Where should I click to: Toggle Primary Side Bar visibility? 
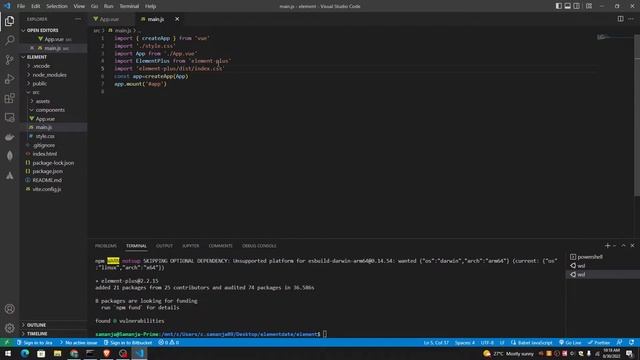(x=558, y=6)
